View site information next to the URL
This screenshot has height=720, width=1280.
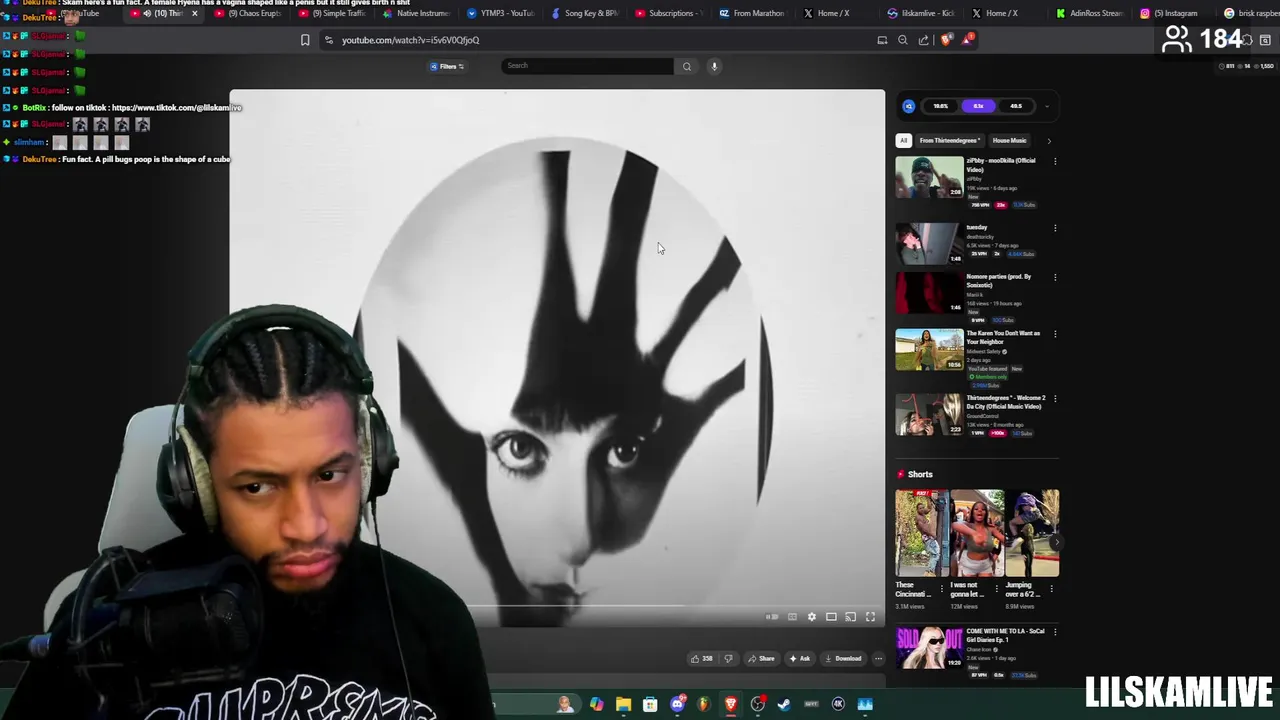coord(329,40)
